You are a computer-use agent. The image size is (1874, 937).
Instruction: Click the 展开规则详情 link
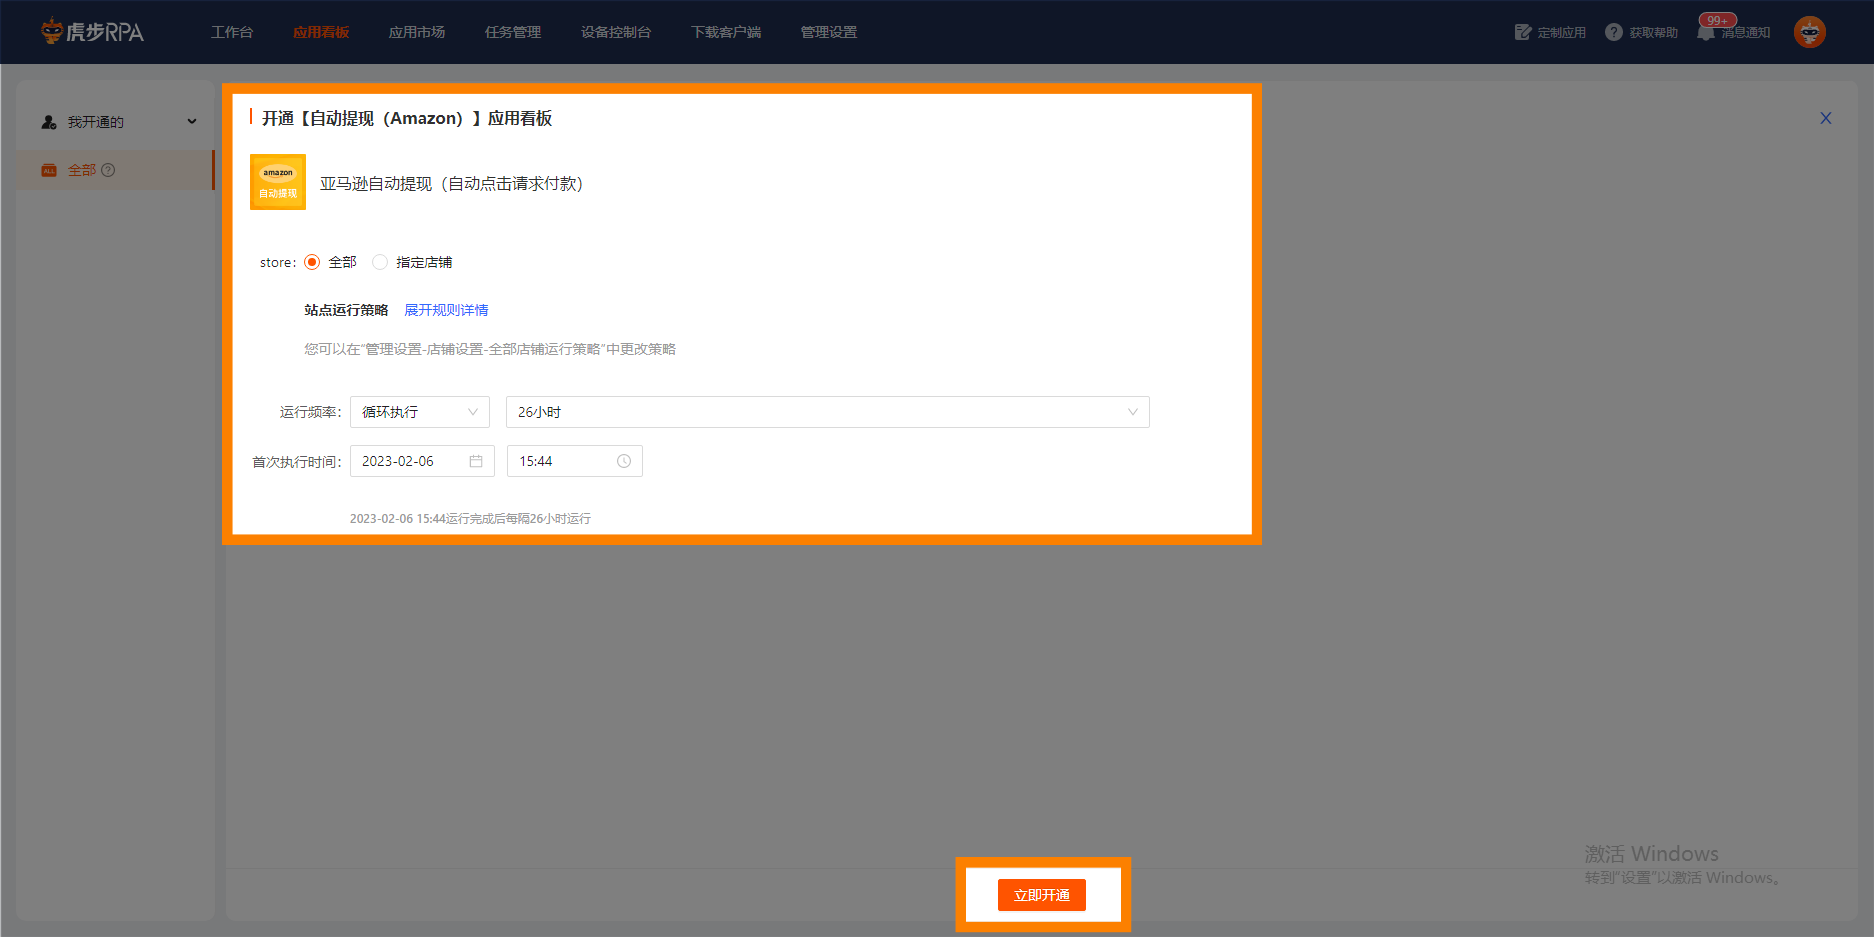(x=446, y=310)
